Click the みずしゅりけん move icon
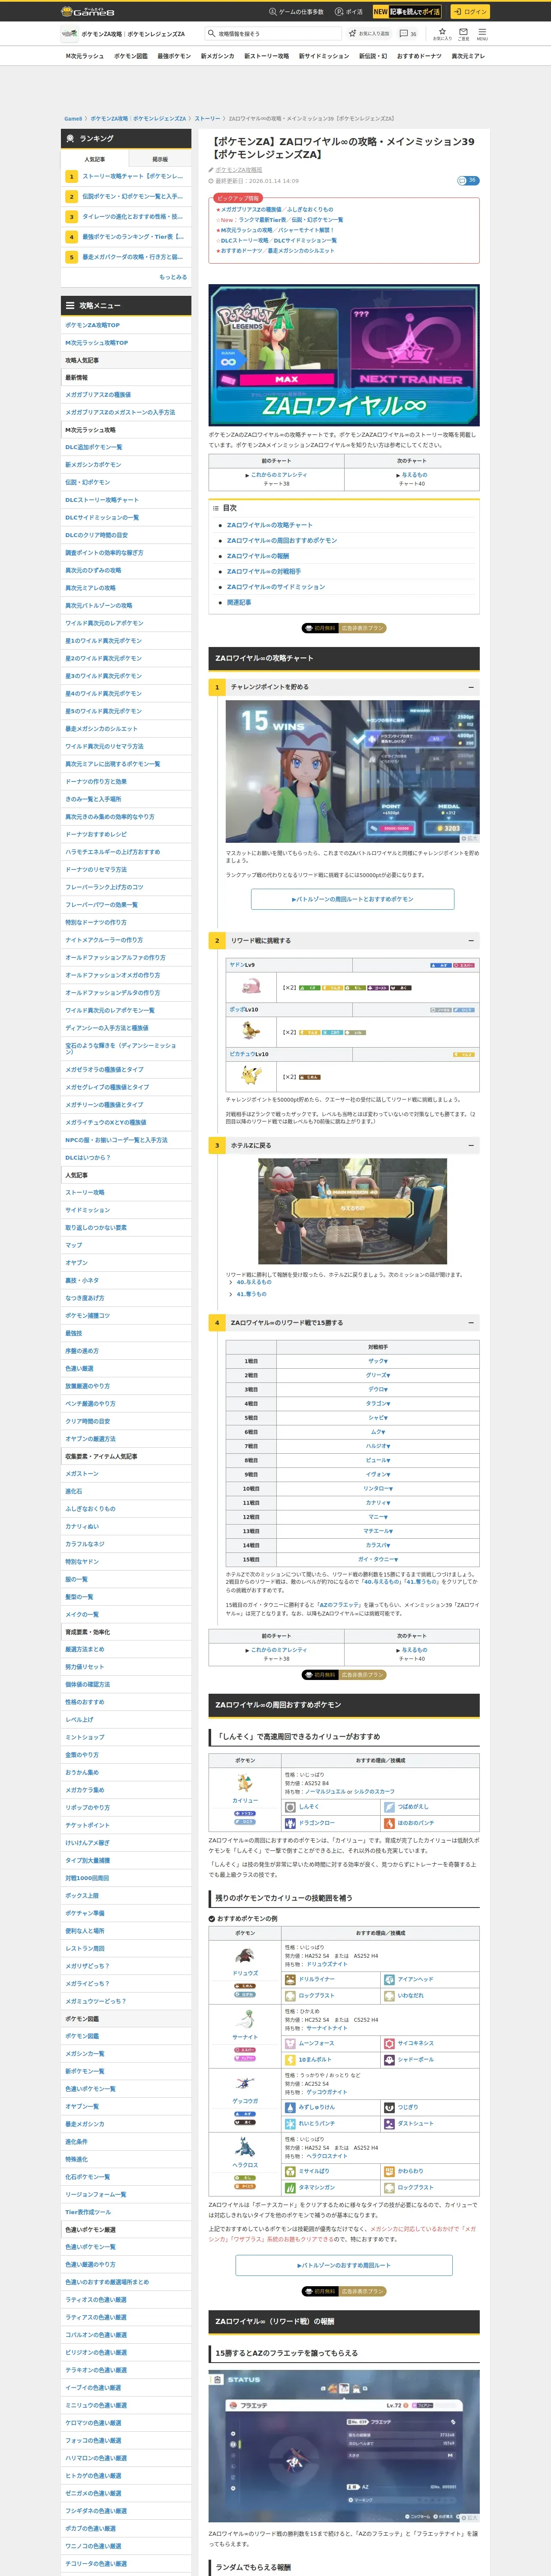The image size is (551, 2576). tap(290, 2107)
